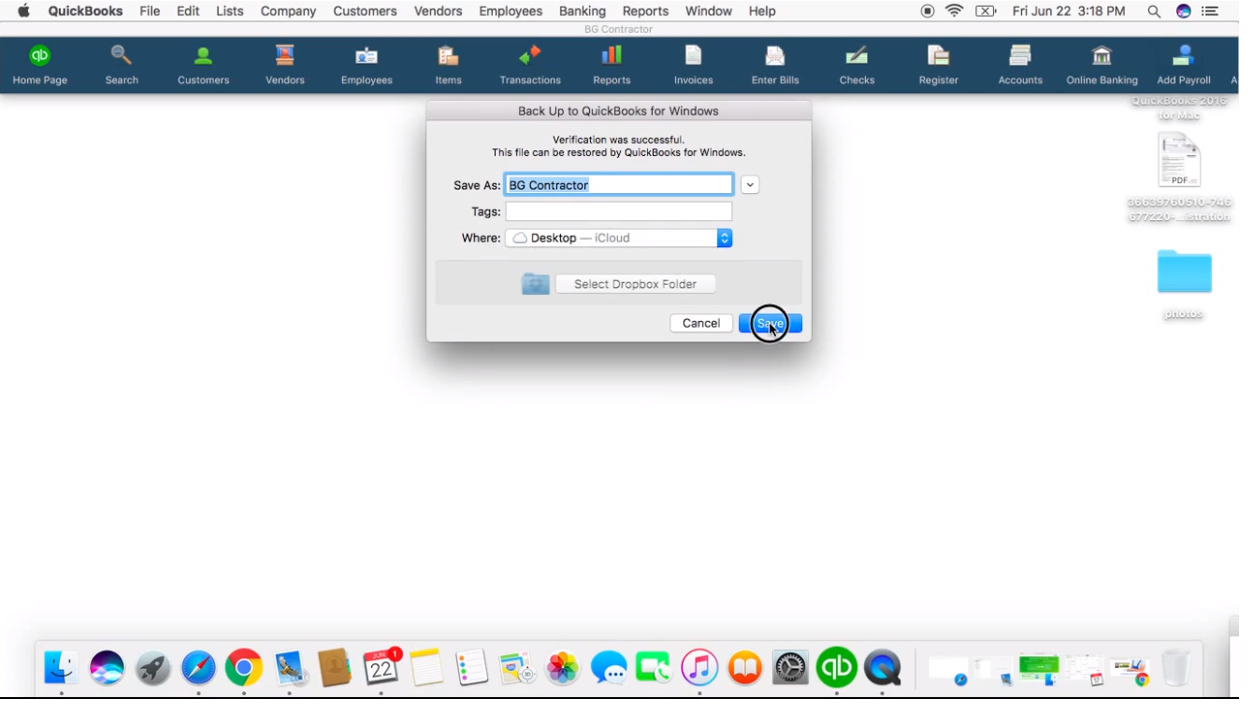Screen dimensions: 1256x704
Task: Open the Accounts toolbar icon
Action: (1020, 65)
